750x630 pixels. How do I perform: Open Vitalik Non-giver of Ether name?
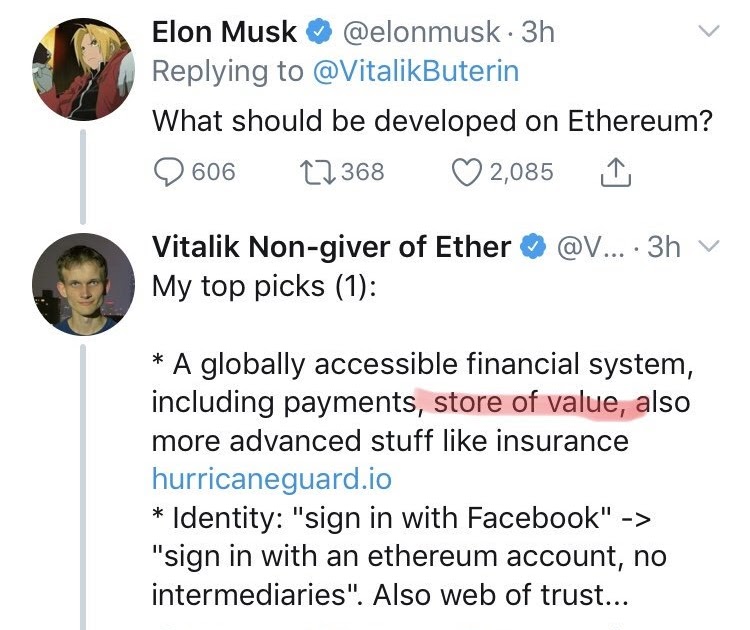click(331, 247)
